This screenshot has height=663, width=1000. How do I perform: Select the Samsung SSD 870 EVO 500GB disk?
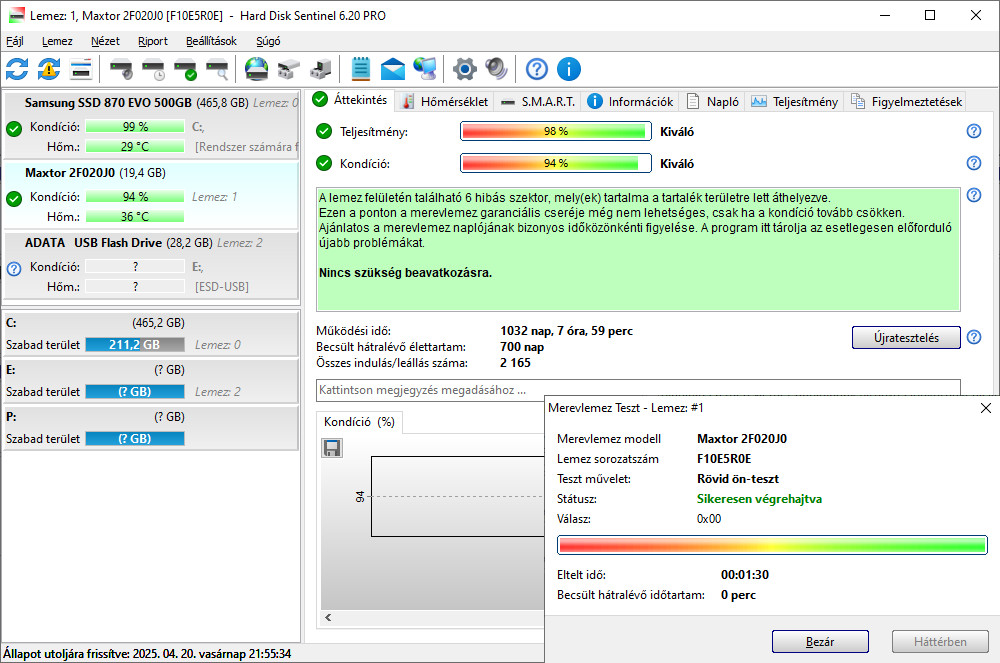point(151,126)
